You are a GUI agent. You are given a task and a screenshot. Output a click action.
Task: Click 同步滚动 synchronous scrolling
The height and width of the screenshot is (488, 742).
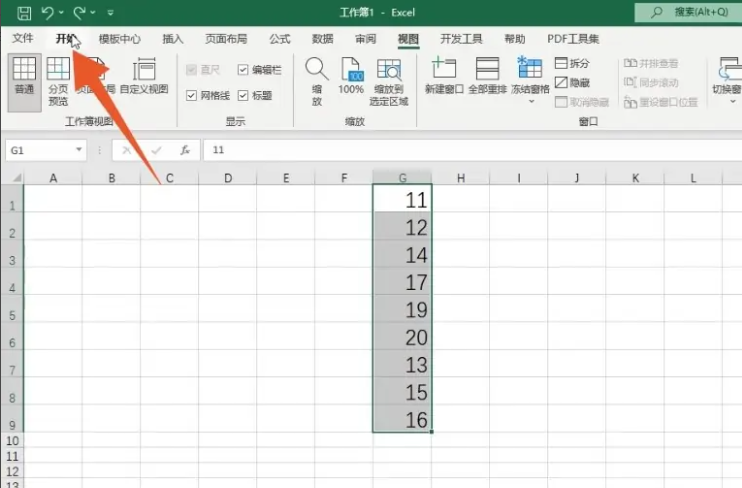(x=651, y=83)
